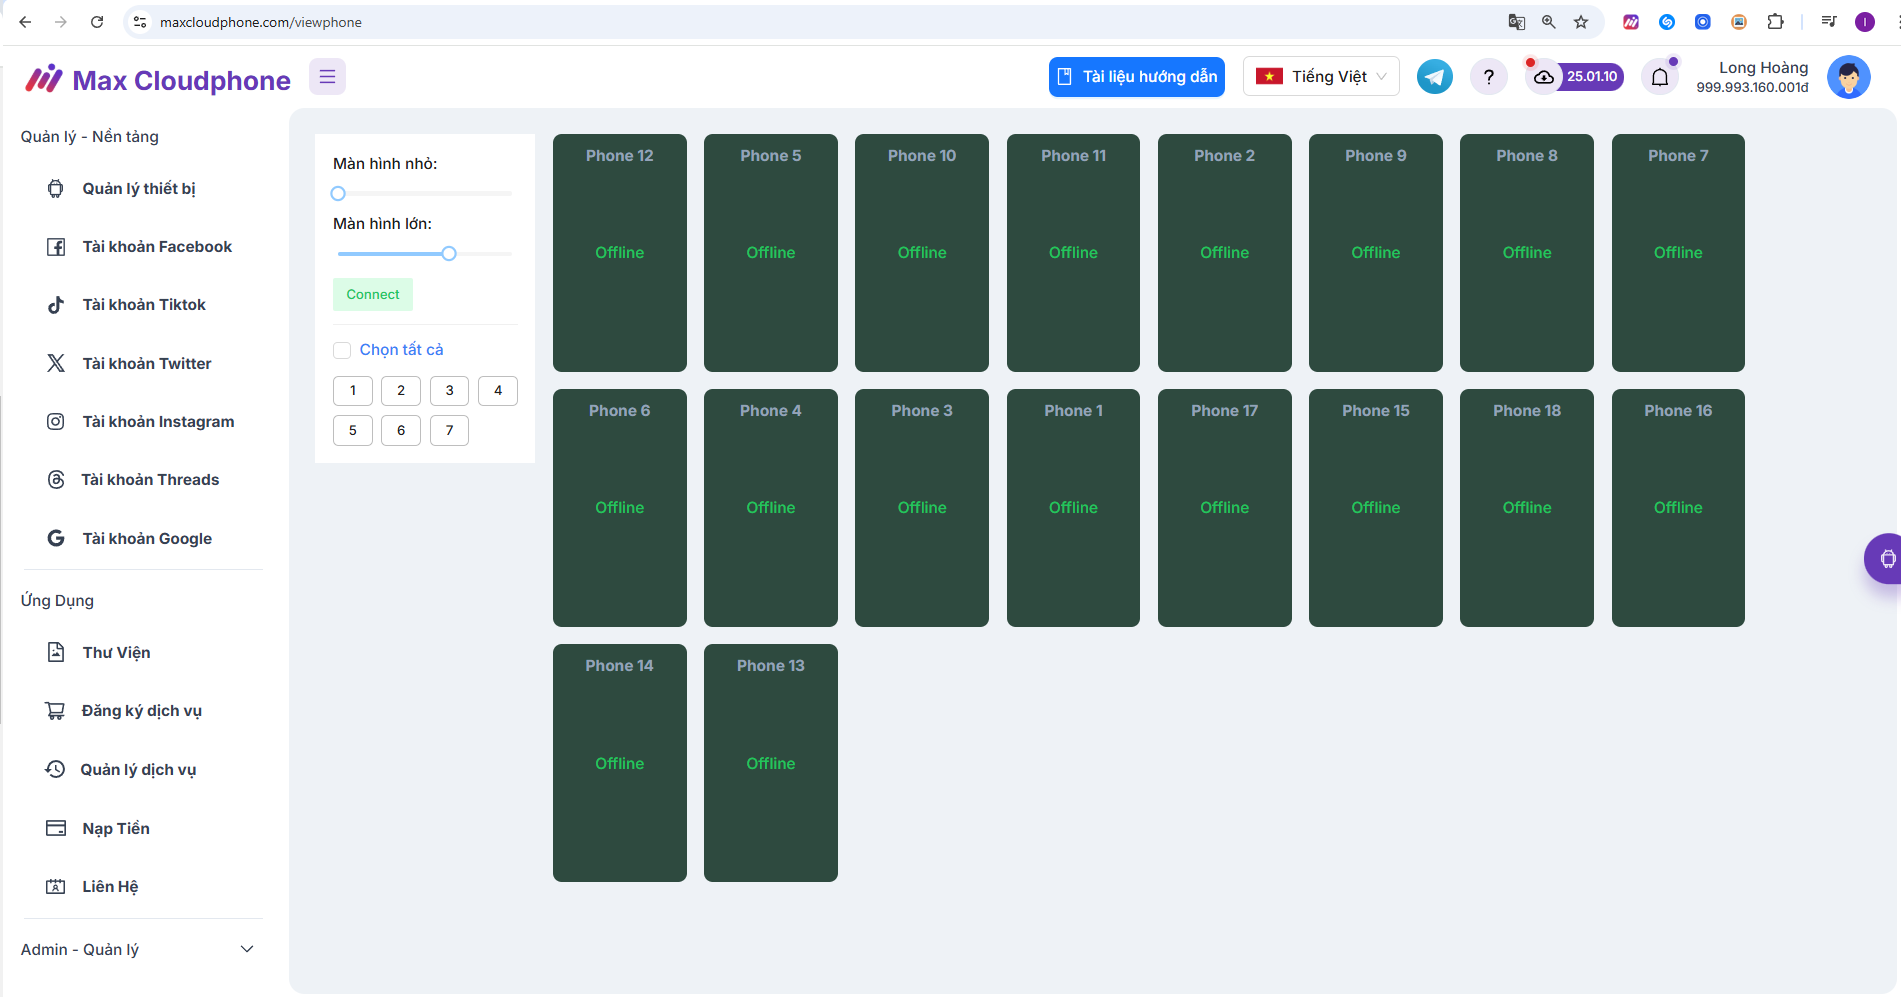Viewport: 1901px width, 997px height.
Task: Open Tiếng Việt language dropdown
Action: [x=1321, y=77]
